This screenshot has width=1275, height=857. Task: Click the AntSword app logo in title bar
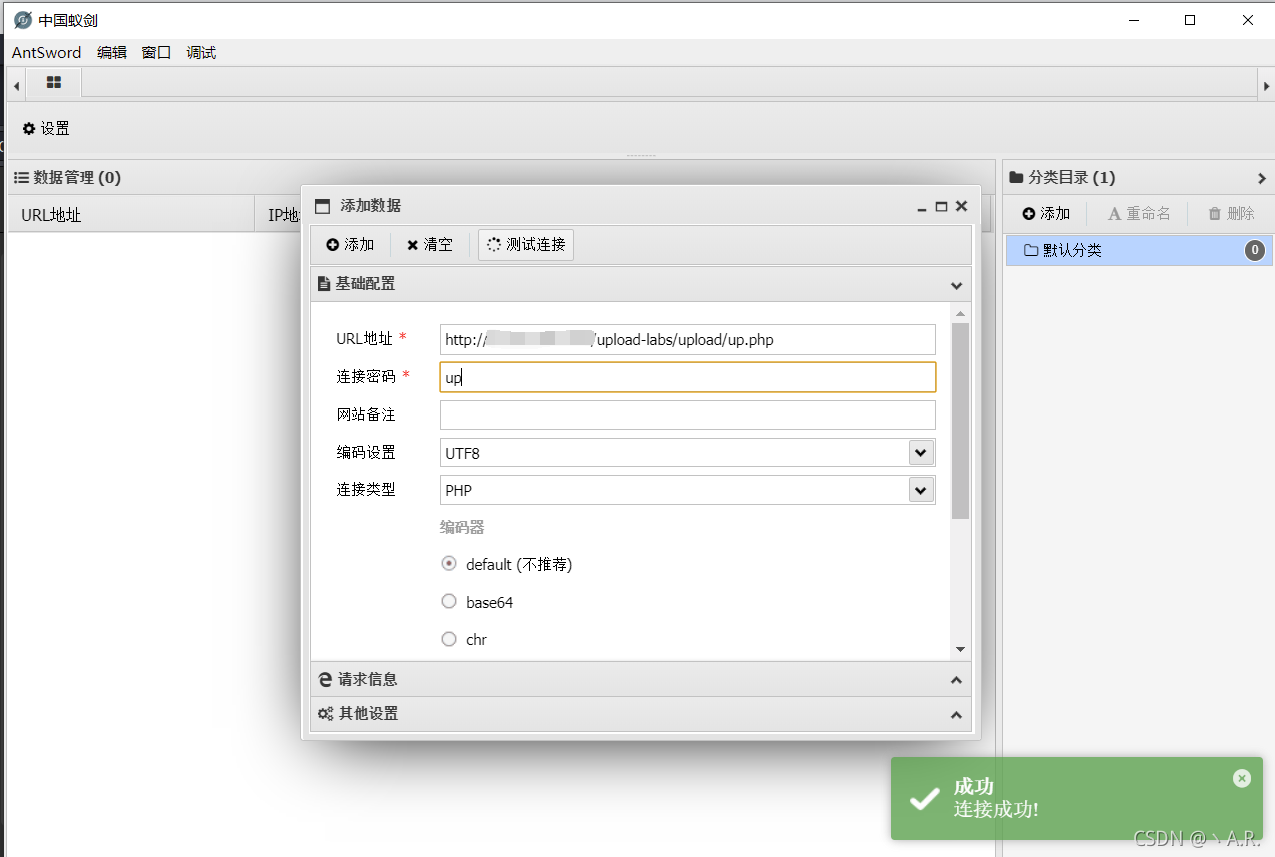(x=22, y=20)
